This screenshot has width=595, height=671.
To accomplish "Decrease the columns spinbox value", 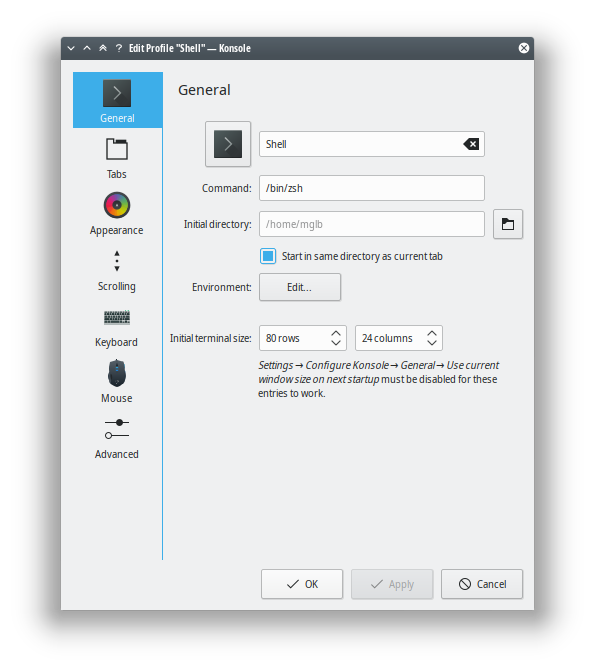I will pyautogui.click(x=432, y=342).
